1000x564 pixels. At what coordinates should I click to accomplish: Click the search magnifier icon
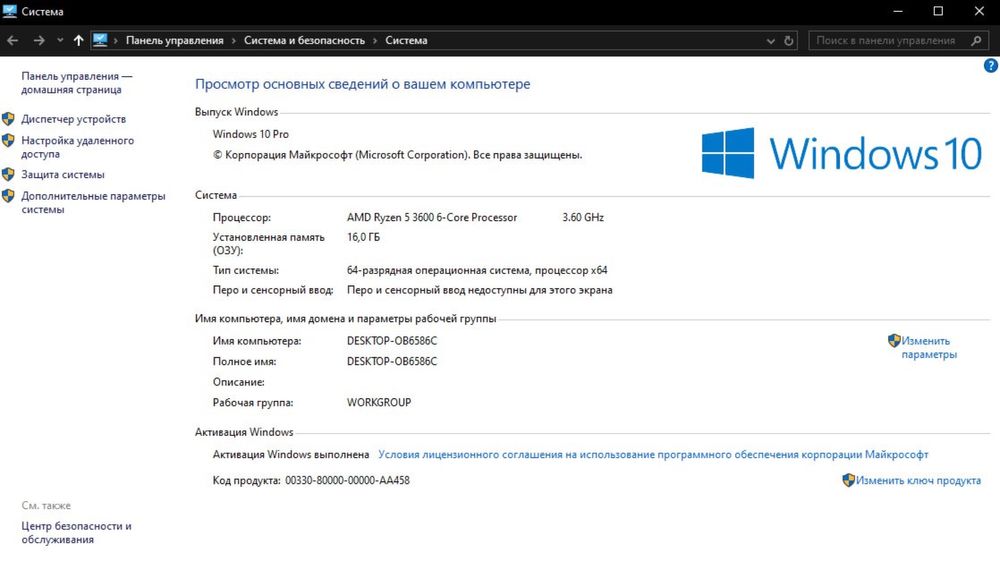point(976,41)
